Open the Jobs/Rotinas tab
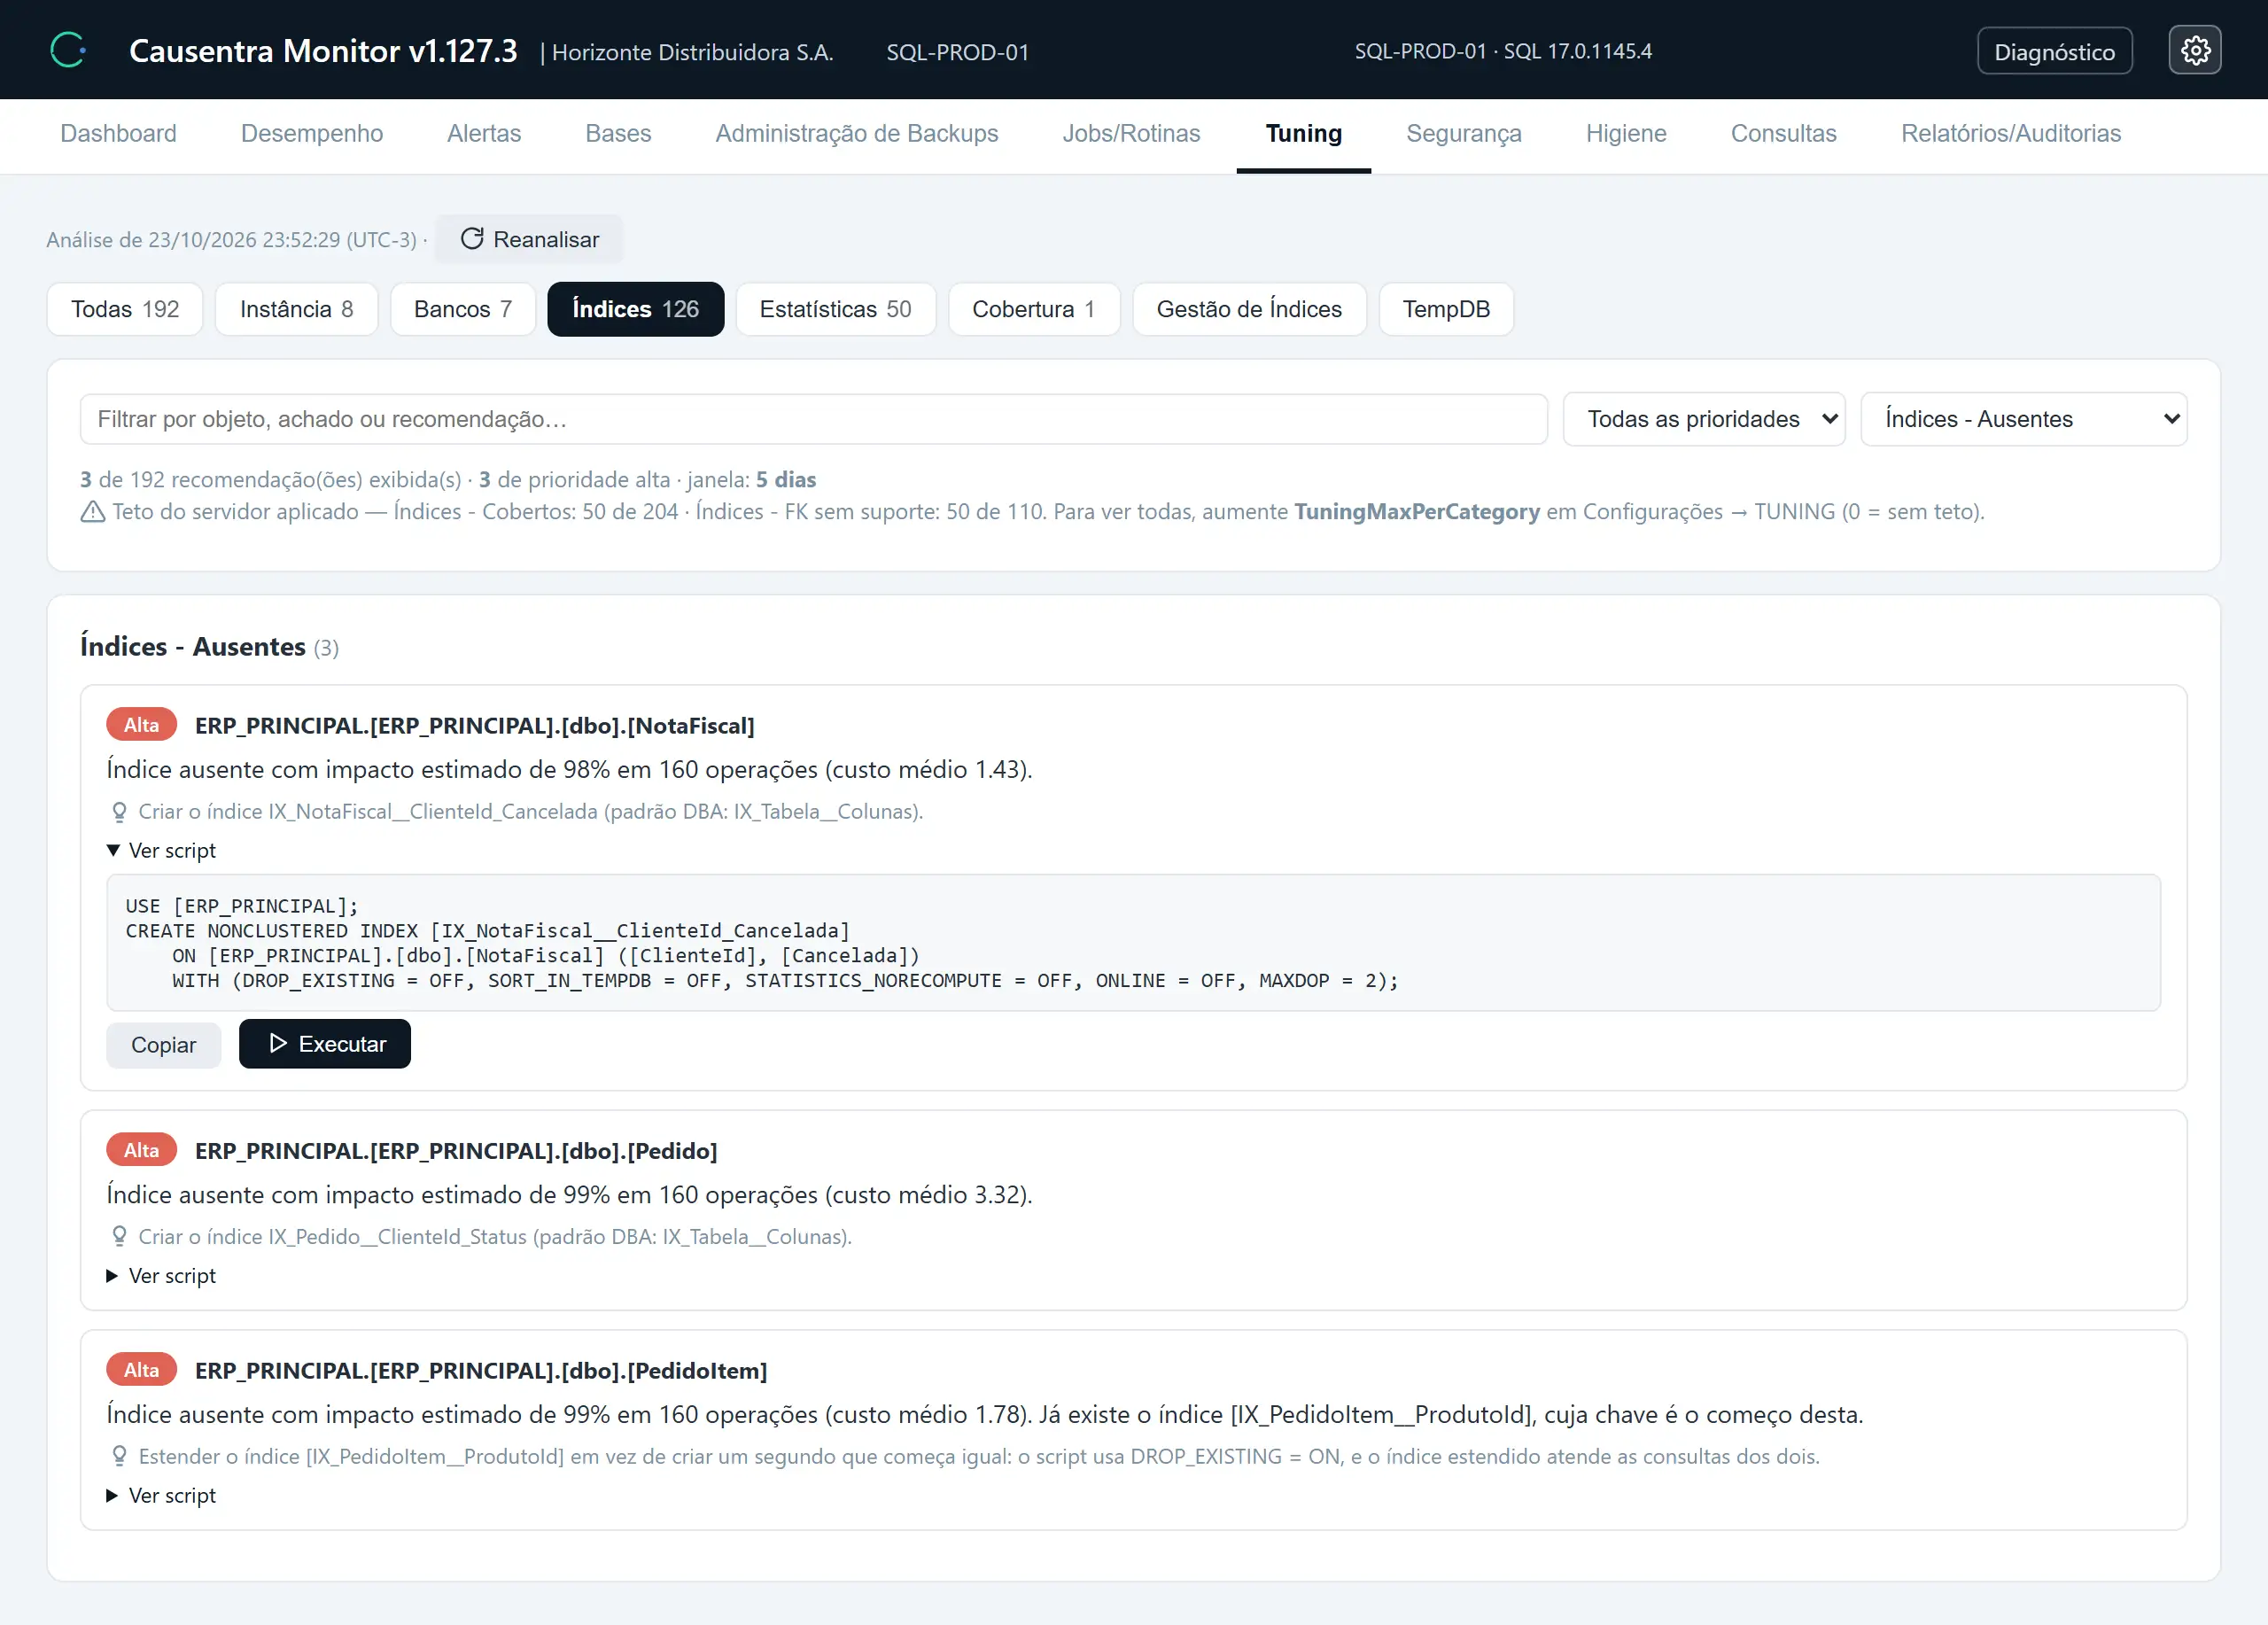 (x=1131, y=134)
